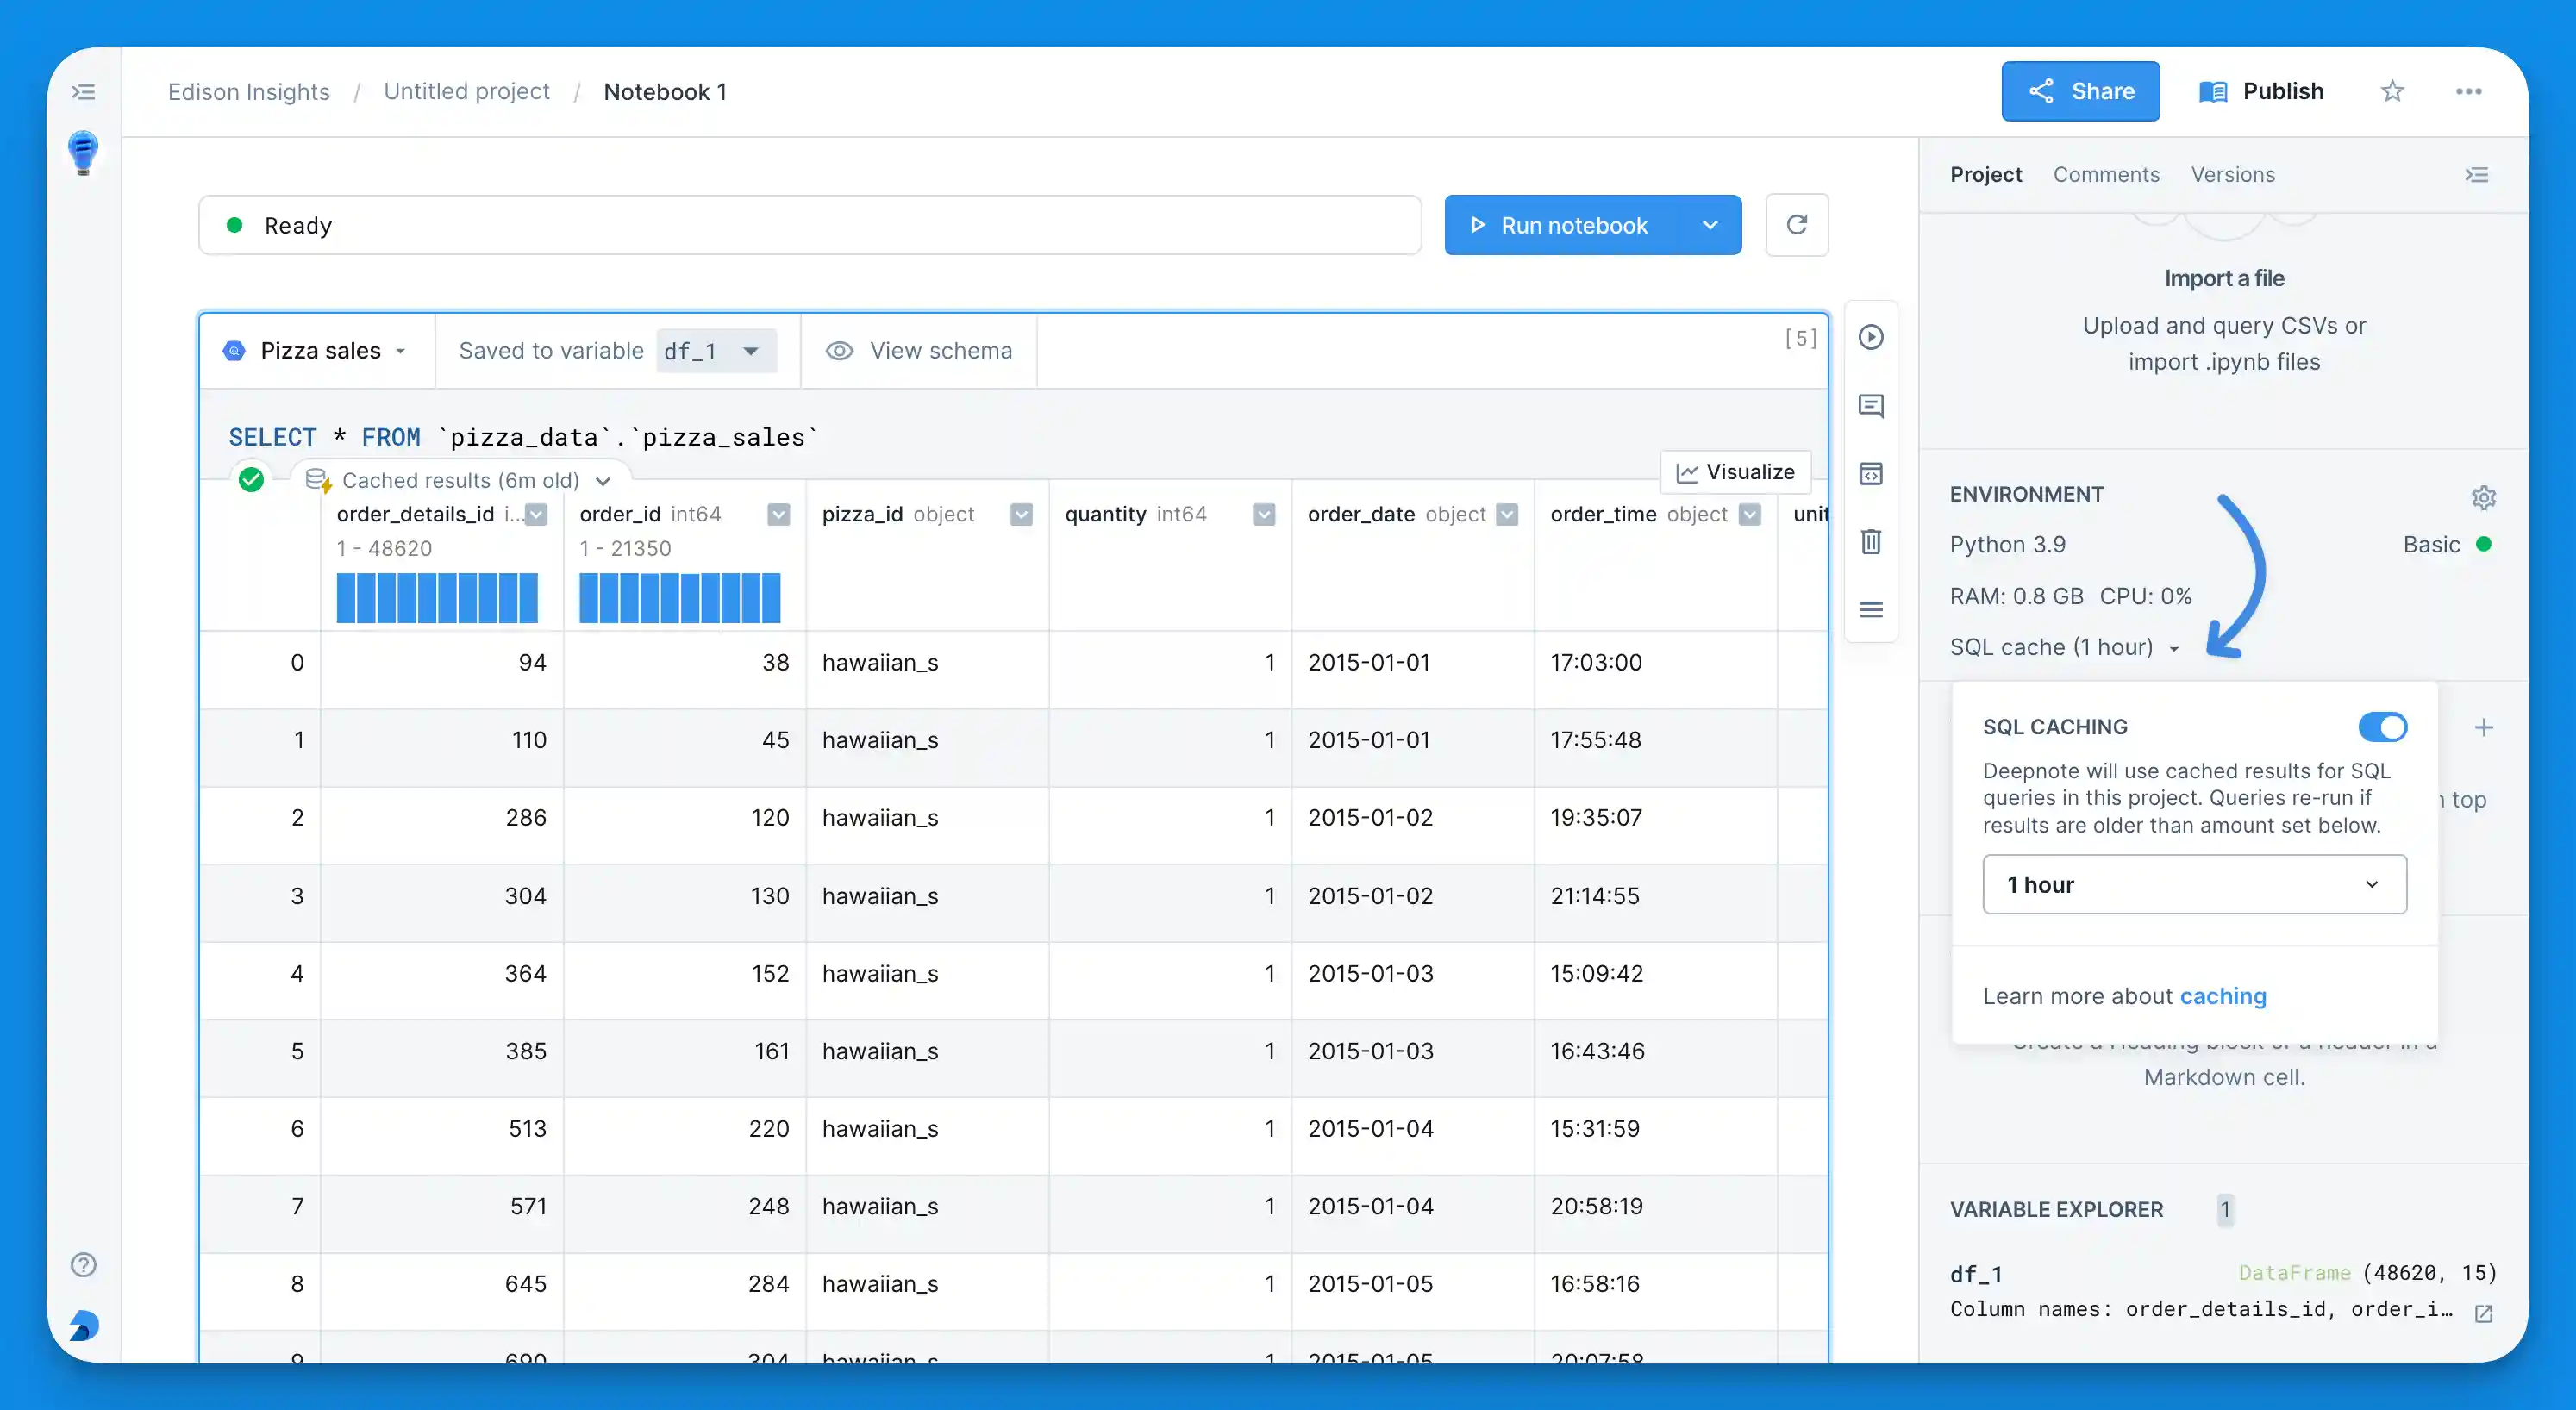Click the restart machine refresh icon
Image resolution: width=2576 pixels, height=1410 pixels.
tap(1797, 225)
